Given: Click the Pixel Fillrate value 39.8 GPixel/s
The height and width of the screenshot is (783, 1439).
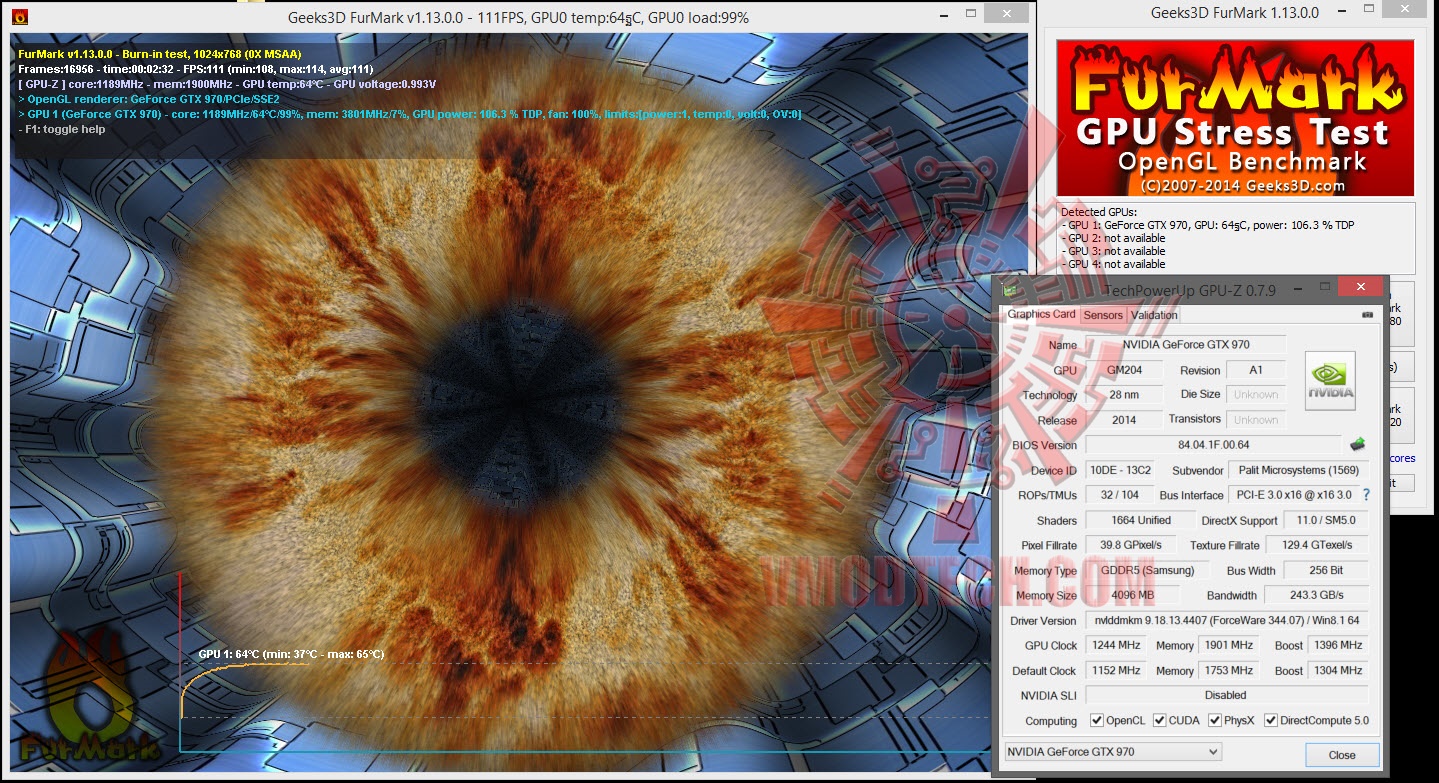Looking at the screenshot, I should click(x=1131, y=545).
